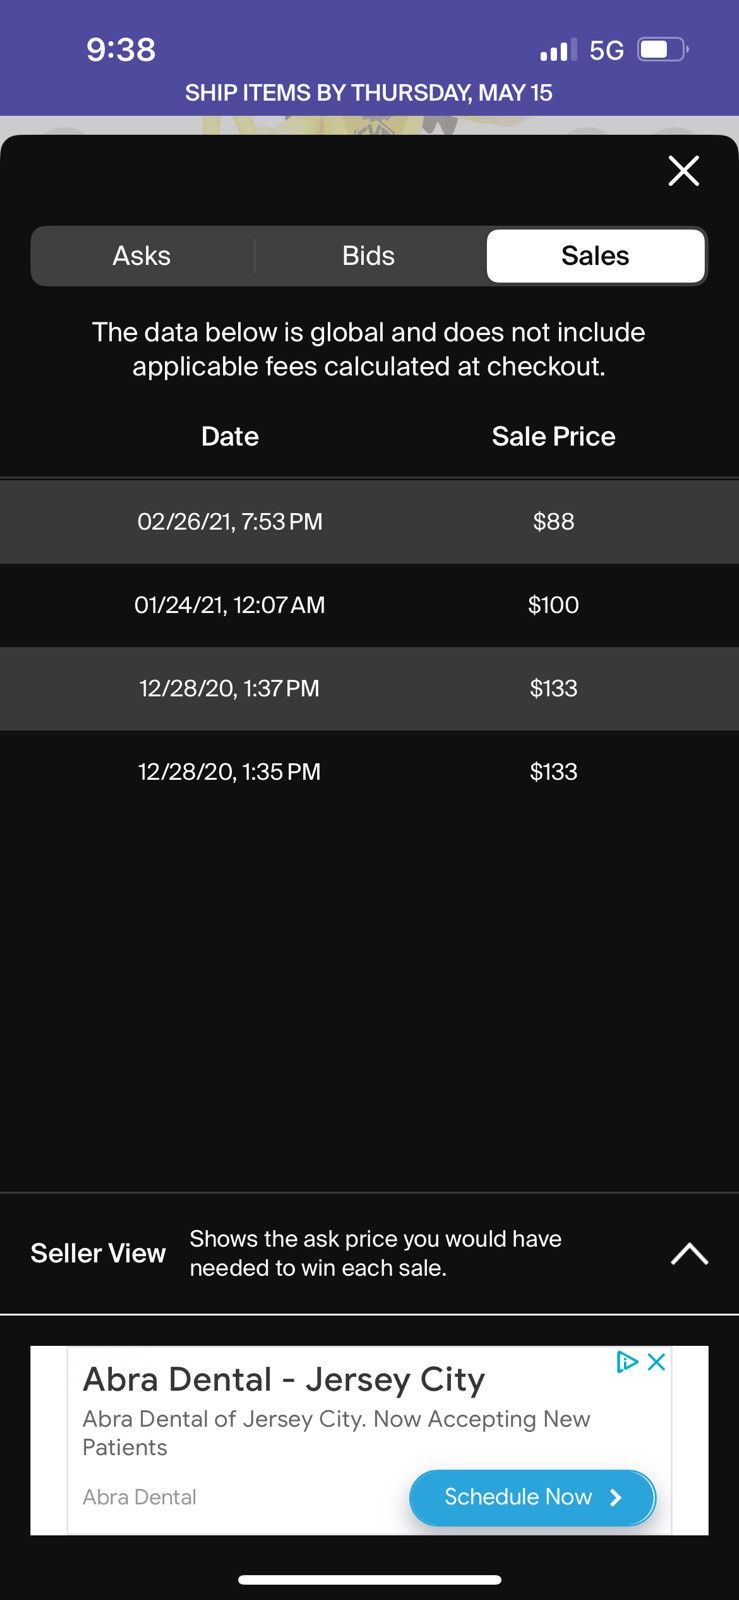Select the 12/28/20 1:37 PM sale row
Screen dimensions: 739x1600
[x=369, y=688]
